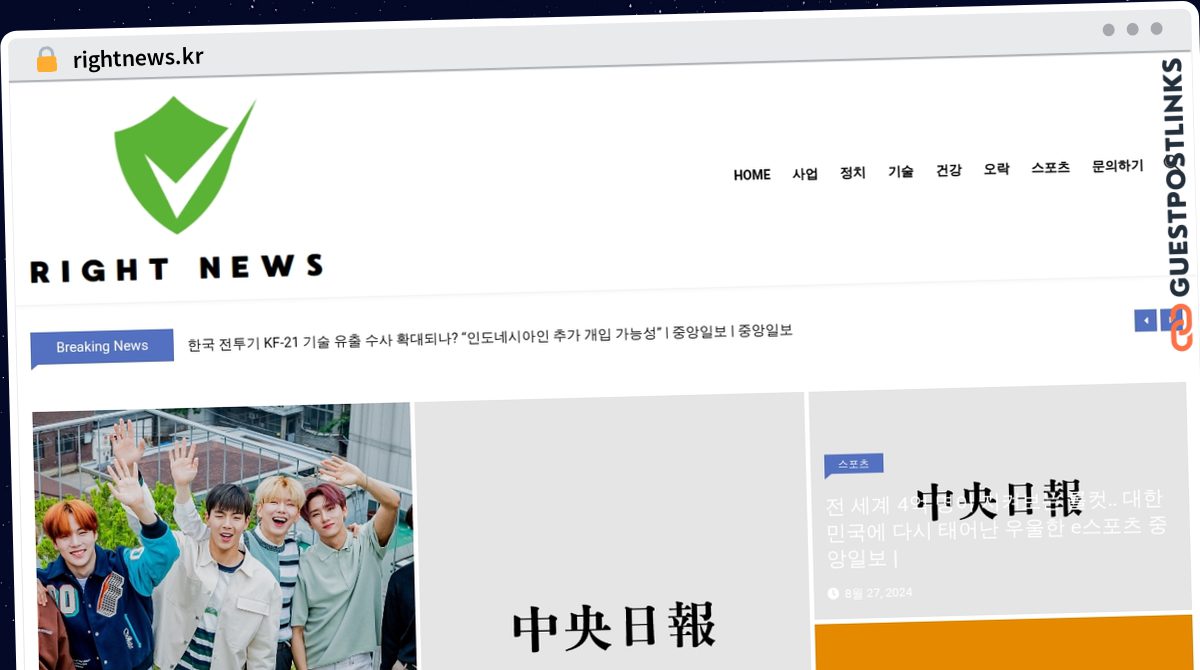
Task: Go to the 정치 section
Action: point(853,172)
